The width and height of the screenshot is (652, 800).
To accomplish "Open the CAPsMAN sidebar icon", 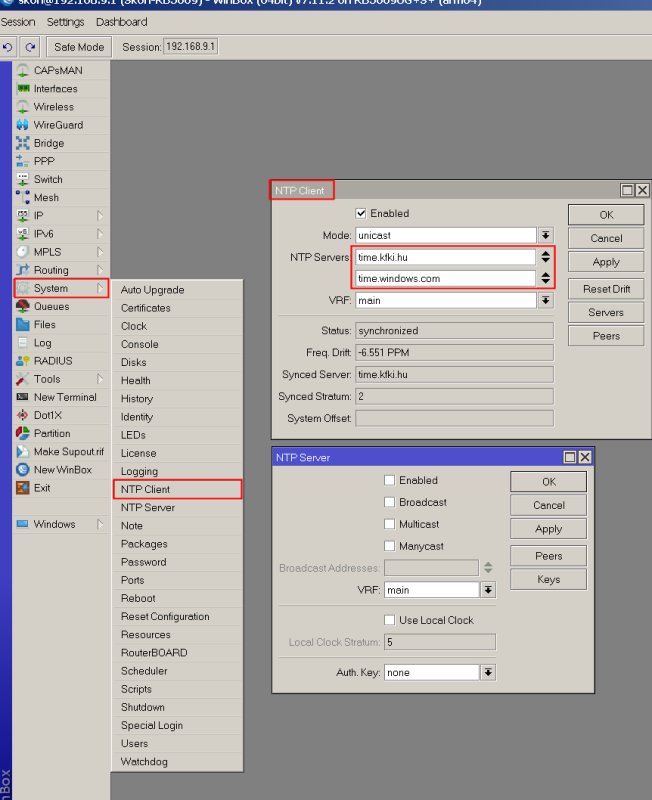I will coord(23,70).
